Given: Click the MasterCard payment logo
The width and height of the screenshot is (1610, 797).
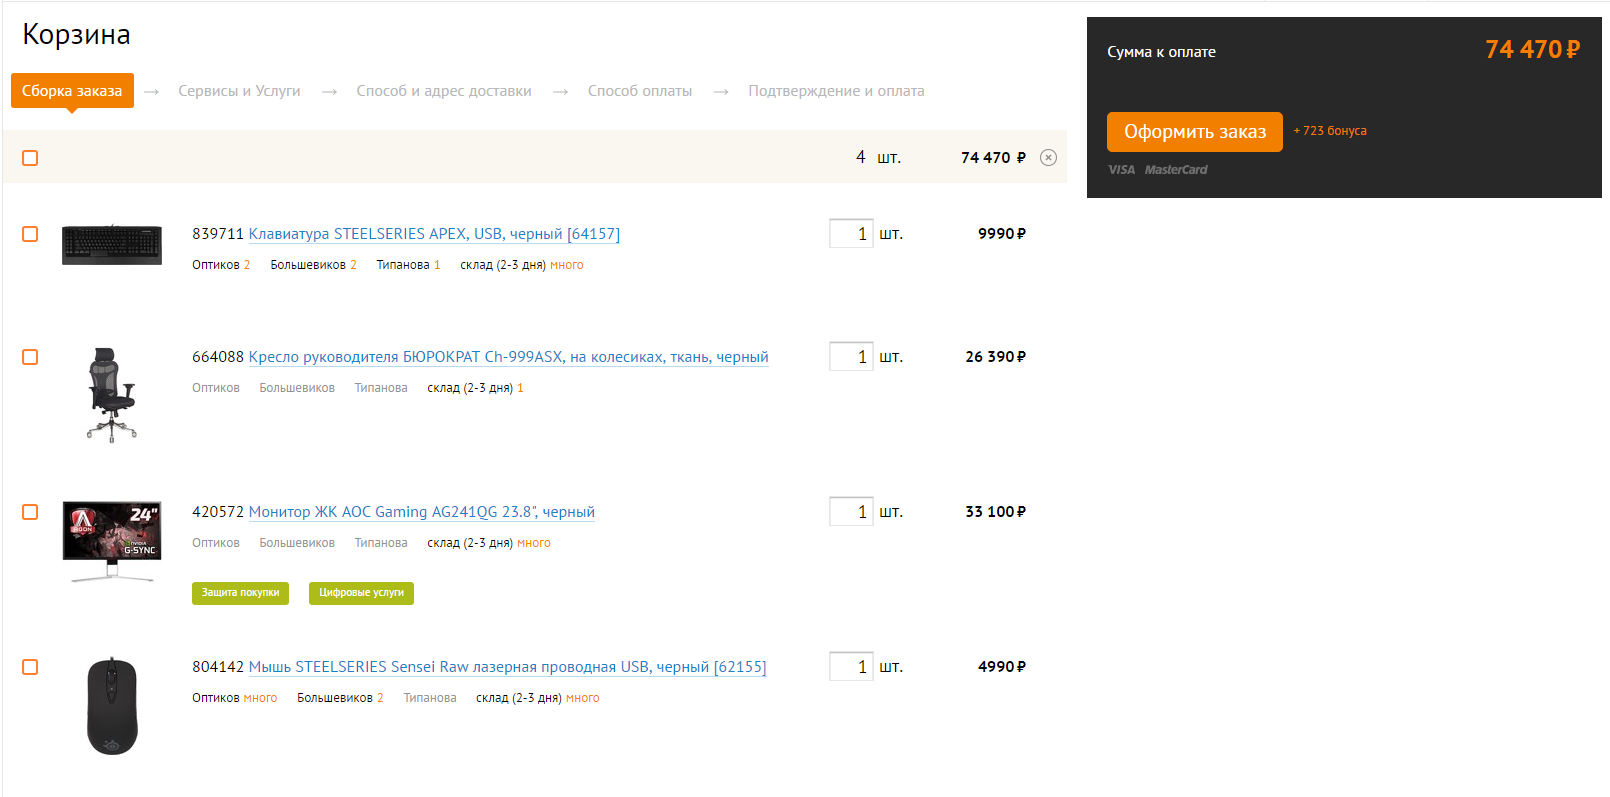Looking at the screenshot, I should click(x=1176, y=170).
